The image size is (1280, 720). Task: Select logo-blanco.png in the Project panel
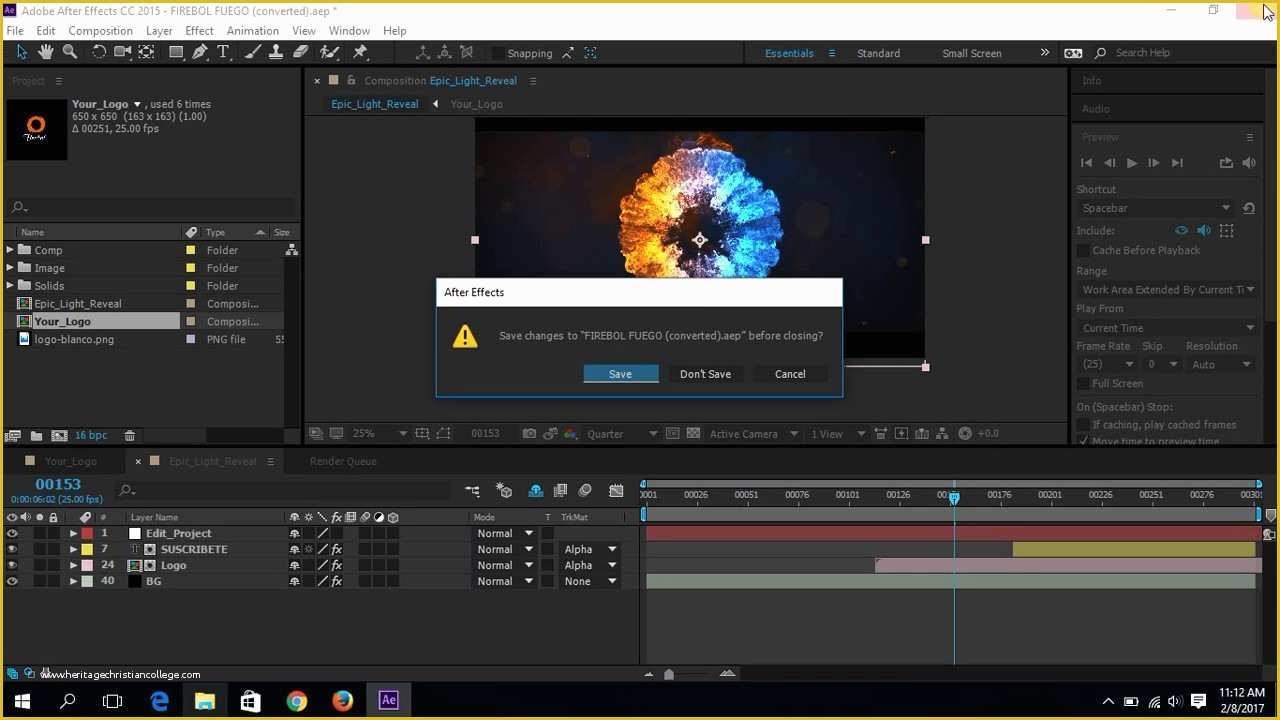coord(74,339)
